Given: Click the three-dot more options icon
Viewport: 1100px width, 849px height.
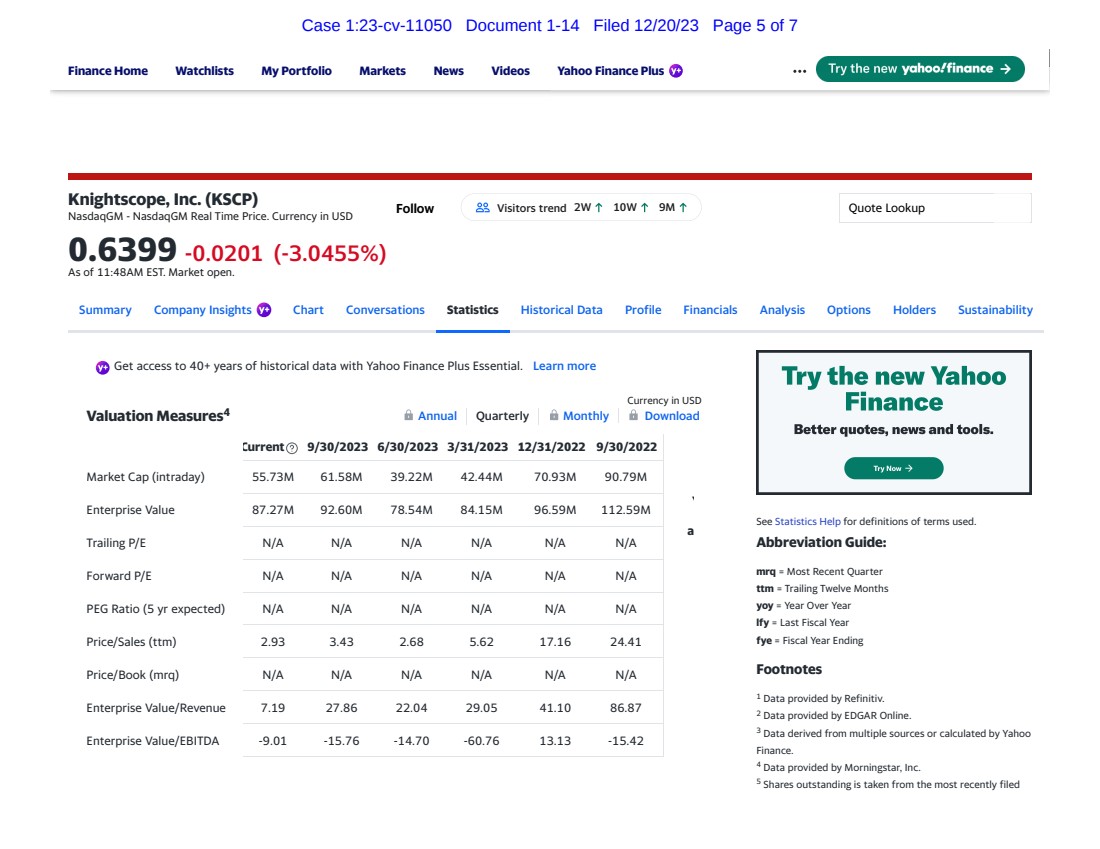Looking at the screenshot, I should click(799, 71).
